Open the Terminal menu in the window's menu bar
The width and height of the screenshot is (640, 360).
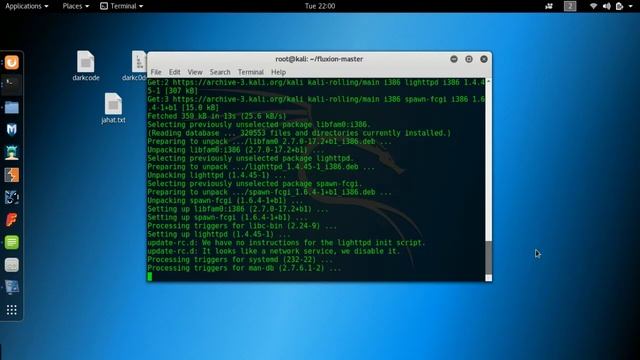click(251, 72)
